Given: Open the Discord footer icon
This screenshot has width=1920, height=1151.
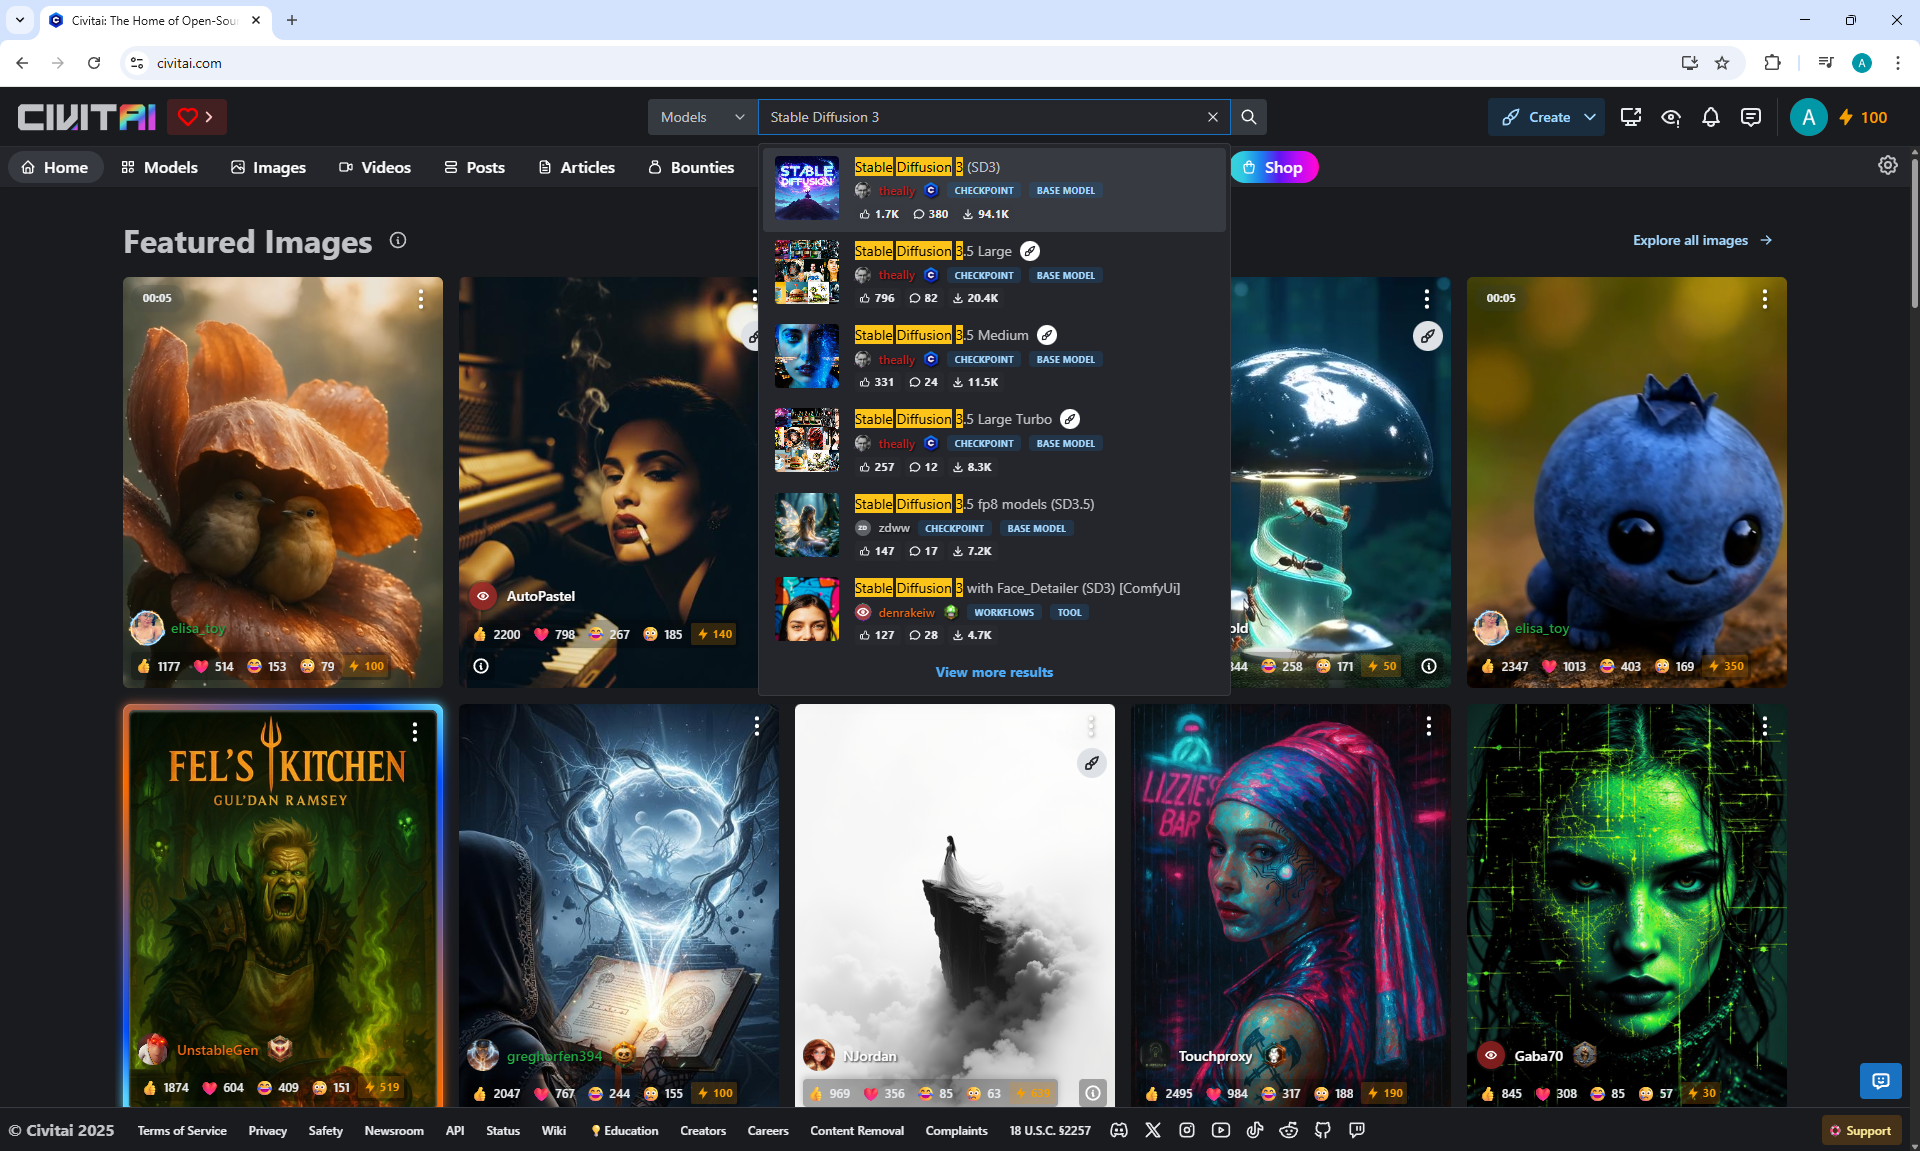Looking at the screenshot, I should 1119,1130.
